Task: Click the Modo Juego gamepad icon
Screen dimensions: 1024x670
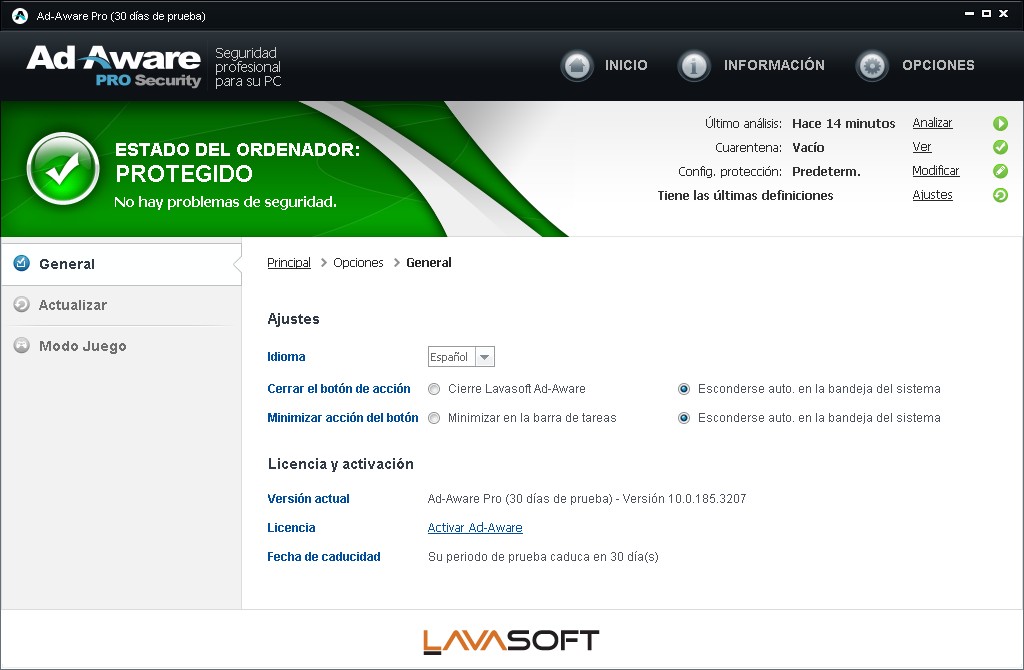Action: coord(22,345)
